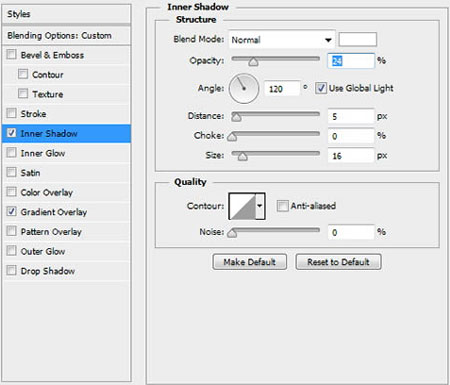This screenshot has width=450, height=385.
Task: Select the Bevel & Emboss style entry
Action: 52,55
